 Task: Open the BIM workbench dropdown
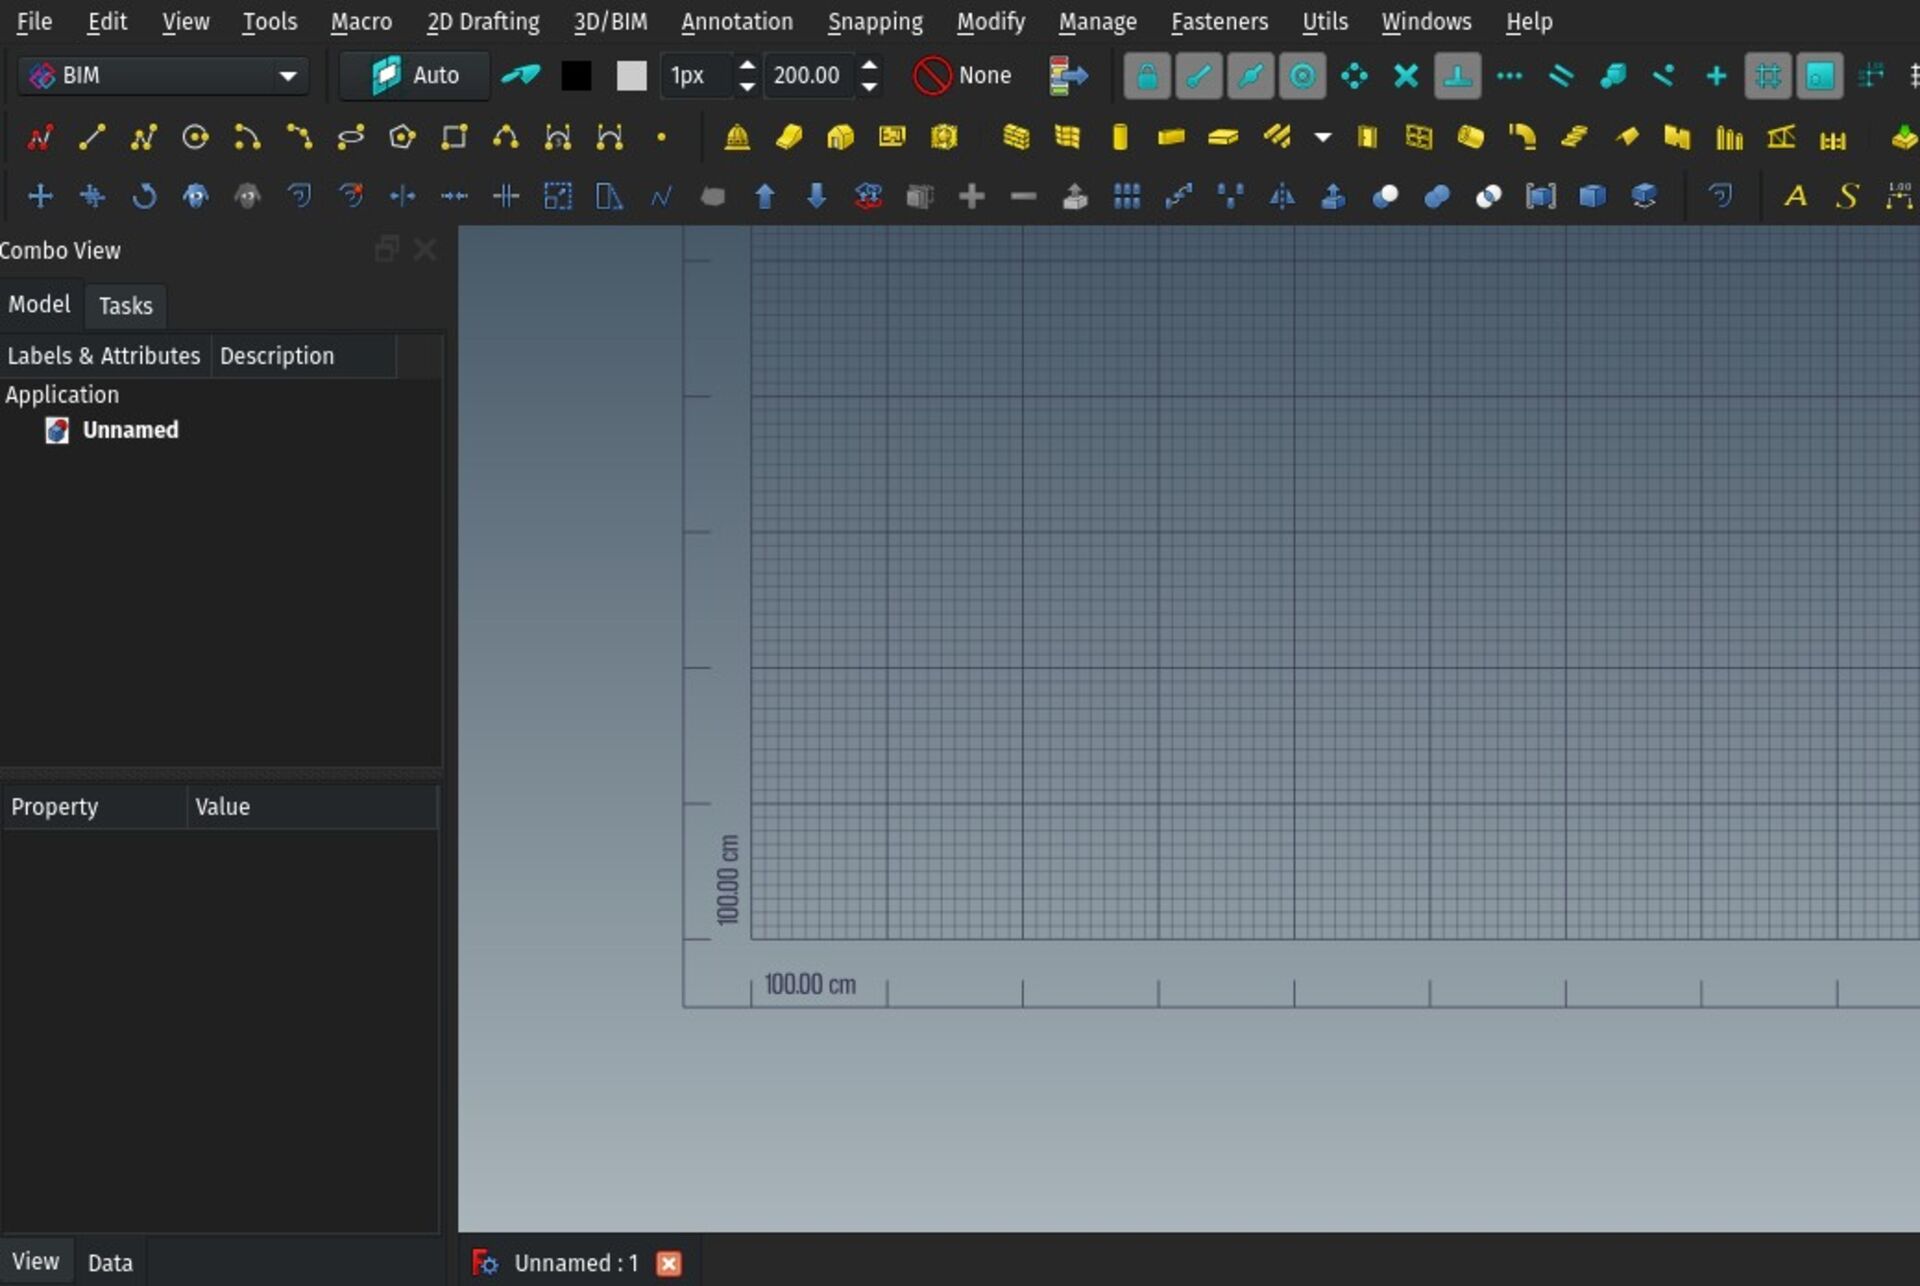[164, 75]
